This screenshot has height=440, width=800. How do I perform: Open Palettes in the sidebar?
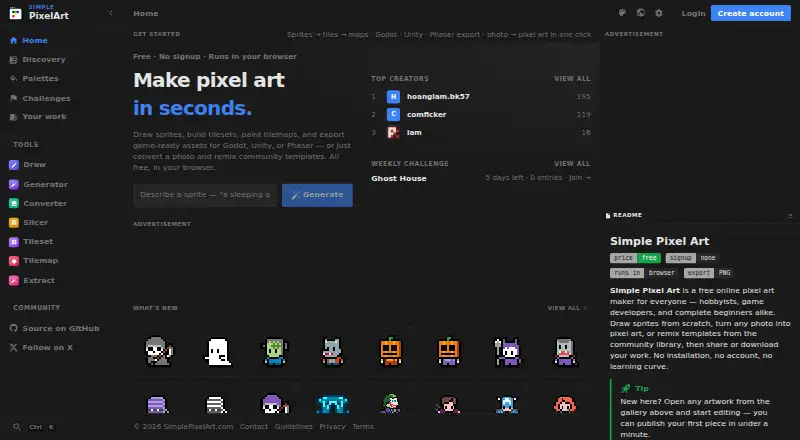tap(34, 78)
